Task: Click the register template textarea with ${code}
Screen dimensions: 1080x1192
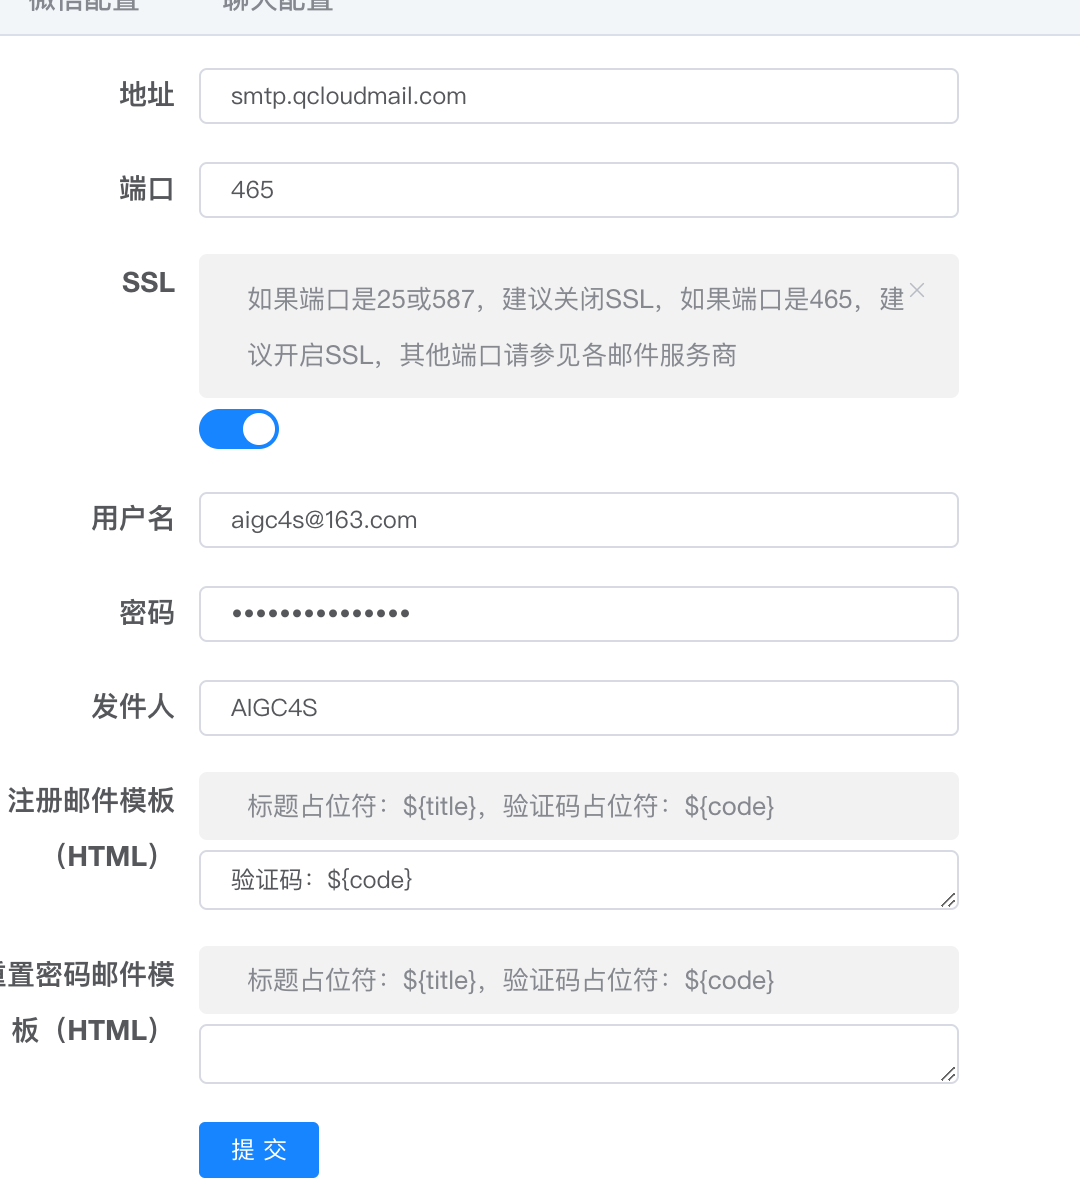Action: (578, 880)
